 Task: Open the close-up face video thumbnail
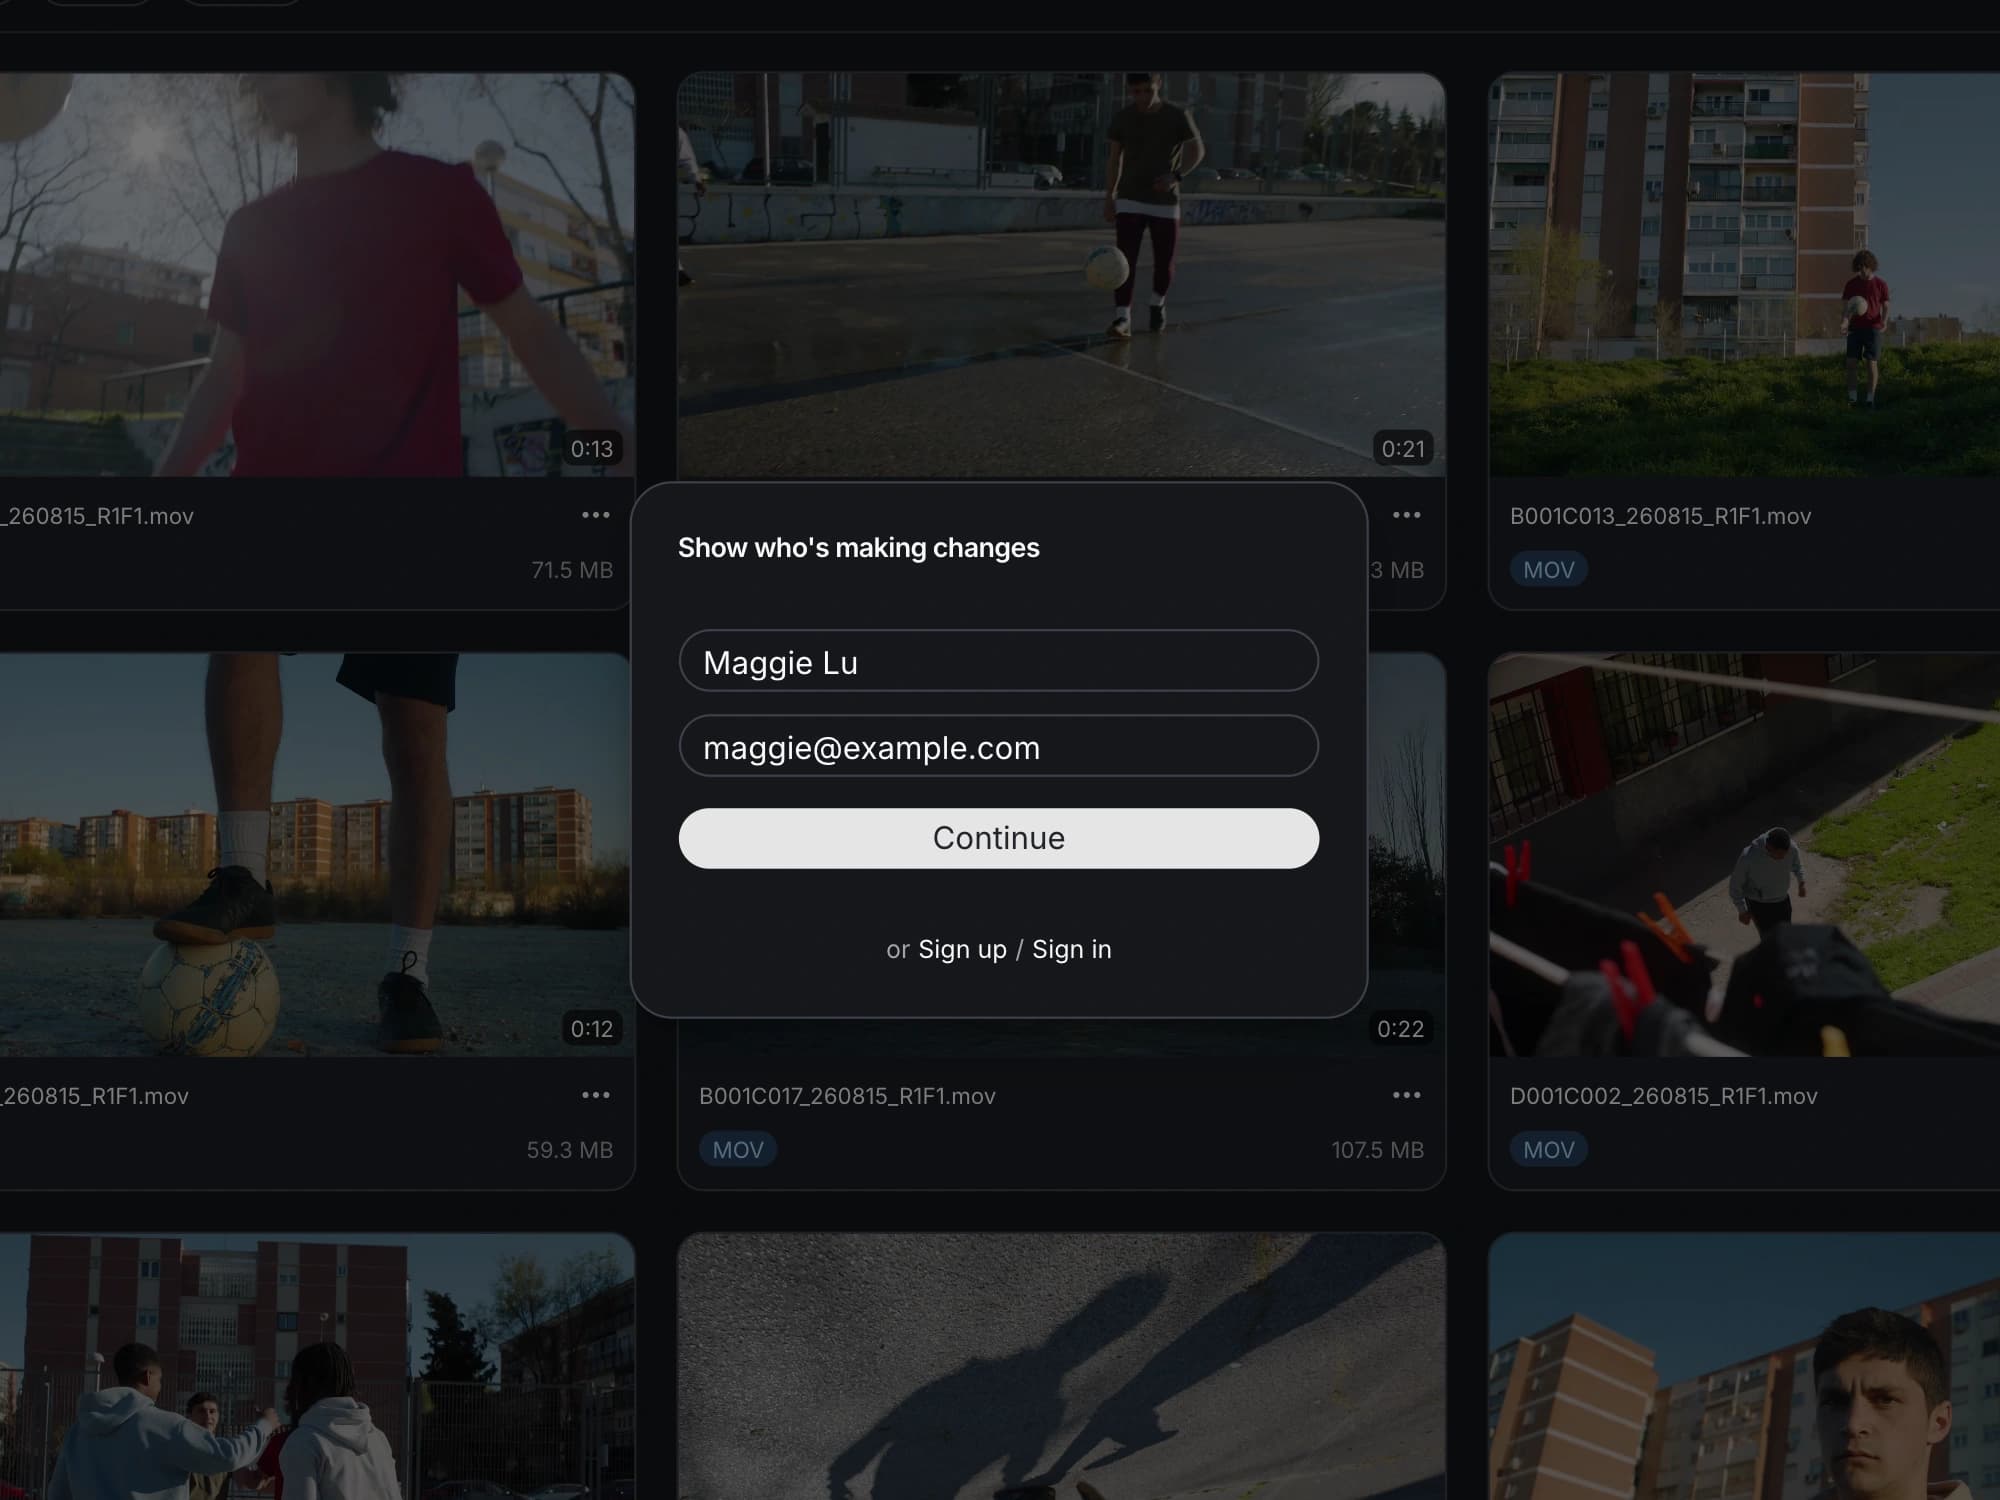point(1744,1366)
